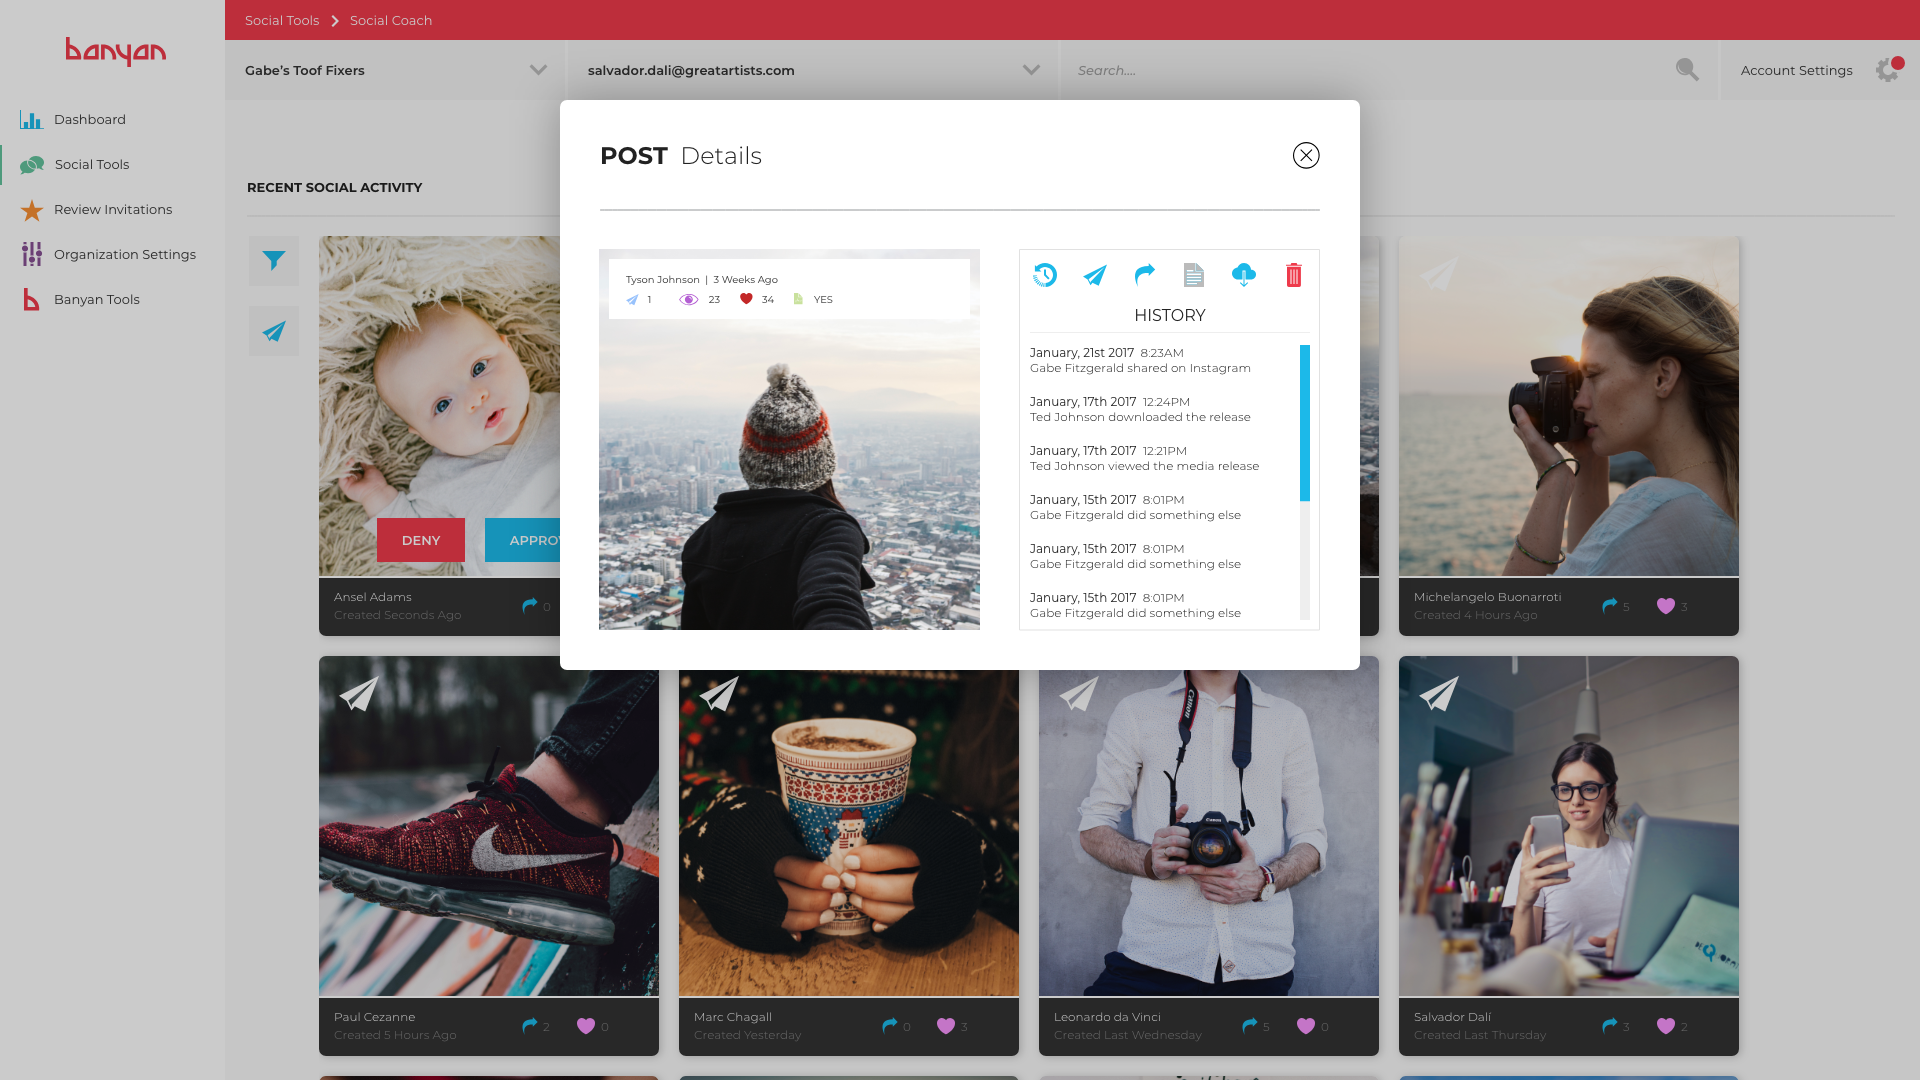Viewport: 1920px width, 1080px height.
Task: Open the document release icon in modal
Action: coord(1194,275)
